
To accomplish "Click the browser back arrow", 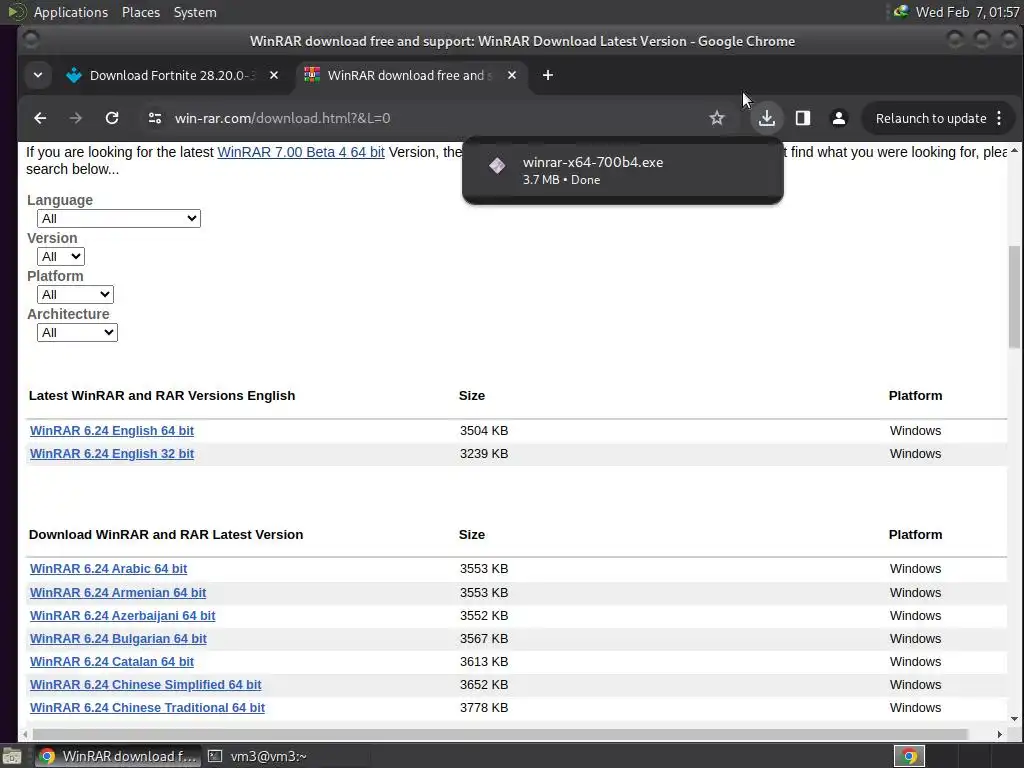I will [x=40, y=118].
